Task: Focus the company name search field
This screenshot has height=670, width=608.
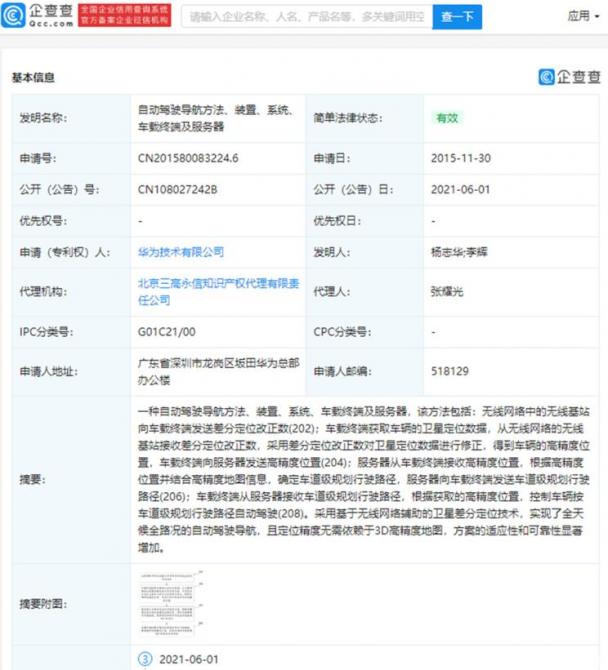Action: click(307, 17)
